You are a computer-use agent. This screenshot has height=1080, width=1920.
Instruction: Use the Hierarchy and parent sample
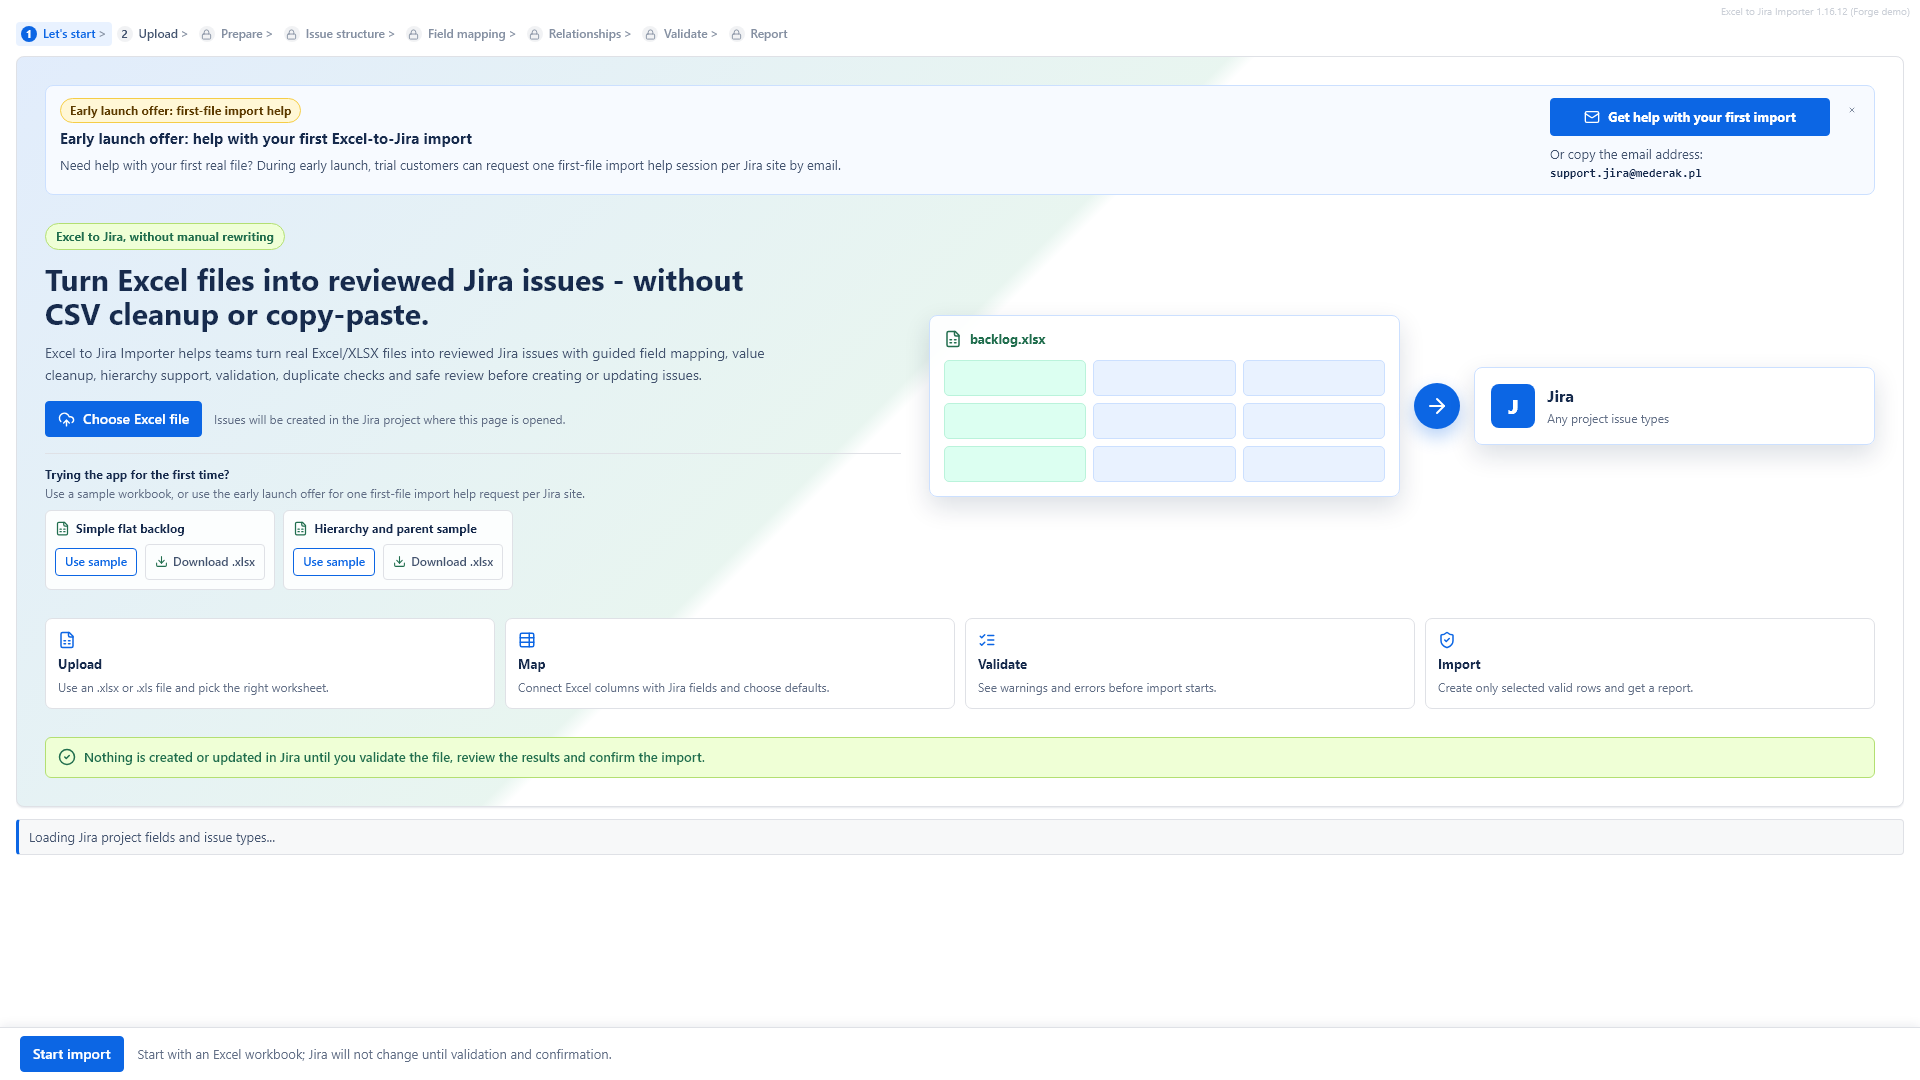(x=334, y=562)
